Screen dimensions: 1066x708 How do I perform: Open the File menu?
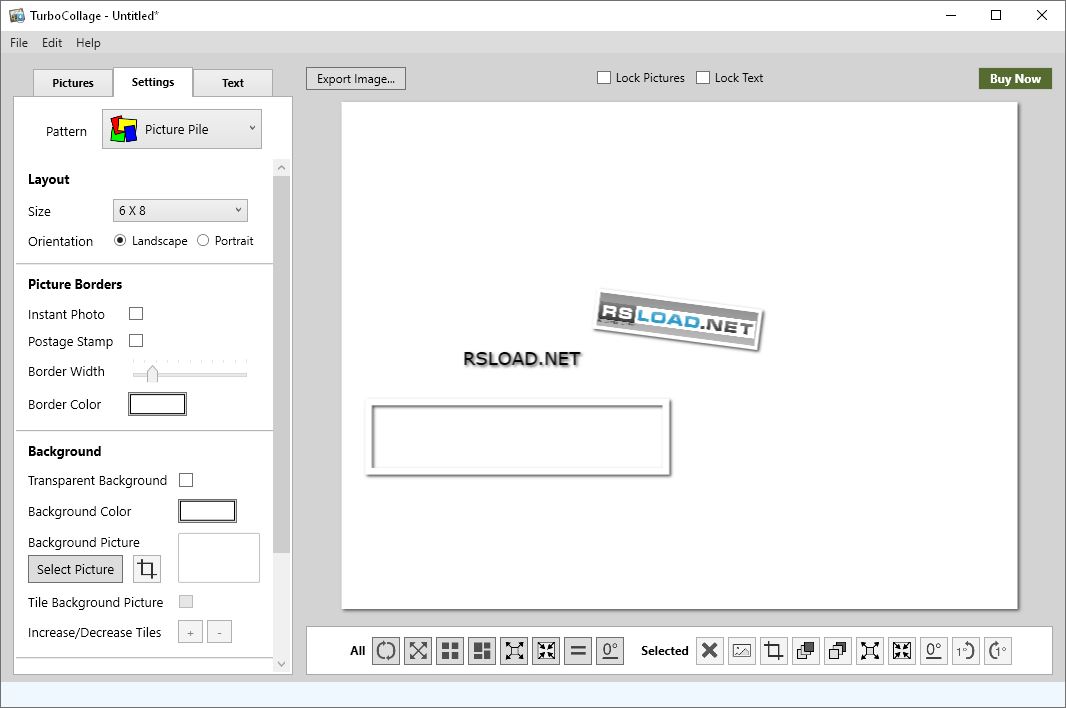19,43
